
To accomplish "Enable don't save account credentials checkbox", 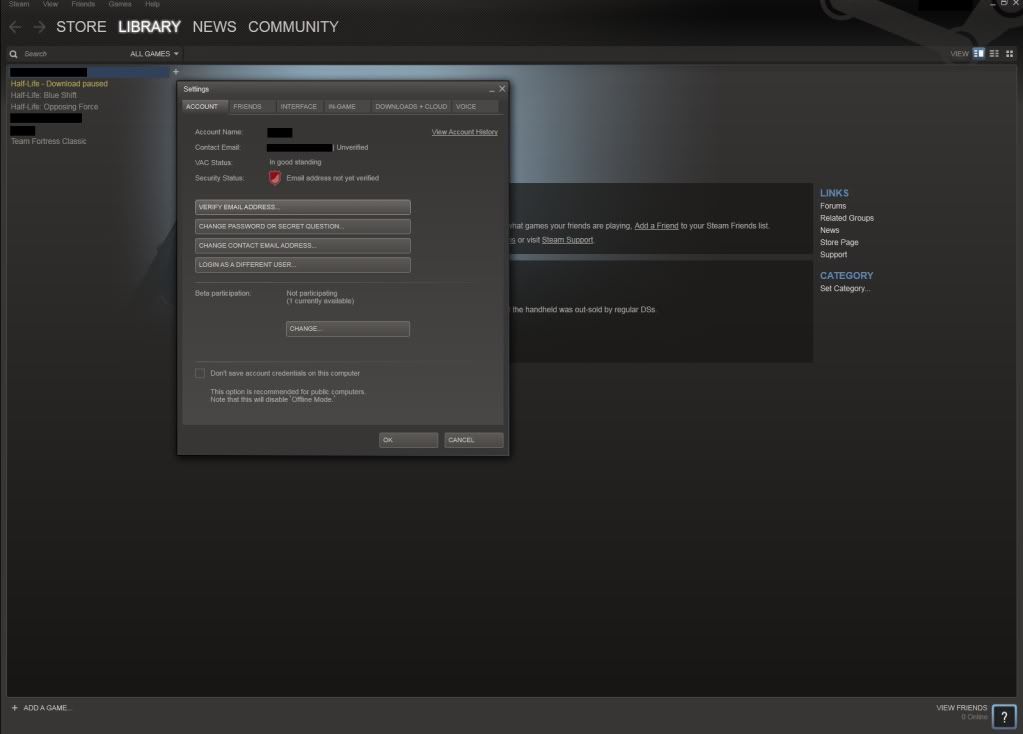I will pyautogui.click(x=200, y=373).
